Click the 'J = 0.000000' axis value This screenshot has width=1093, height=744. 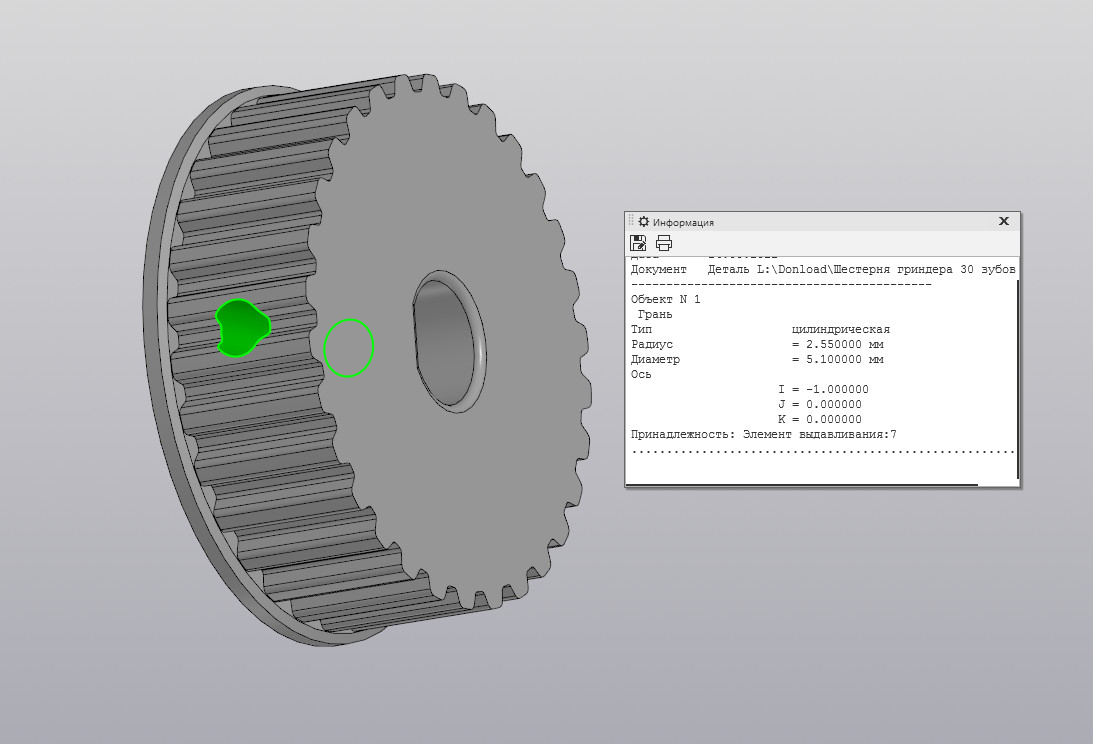(820, 404)
